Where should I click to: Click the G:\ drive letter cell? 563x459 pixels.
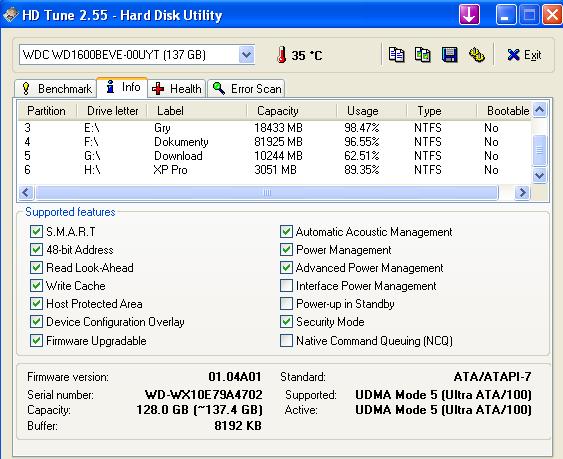(92, 156)
